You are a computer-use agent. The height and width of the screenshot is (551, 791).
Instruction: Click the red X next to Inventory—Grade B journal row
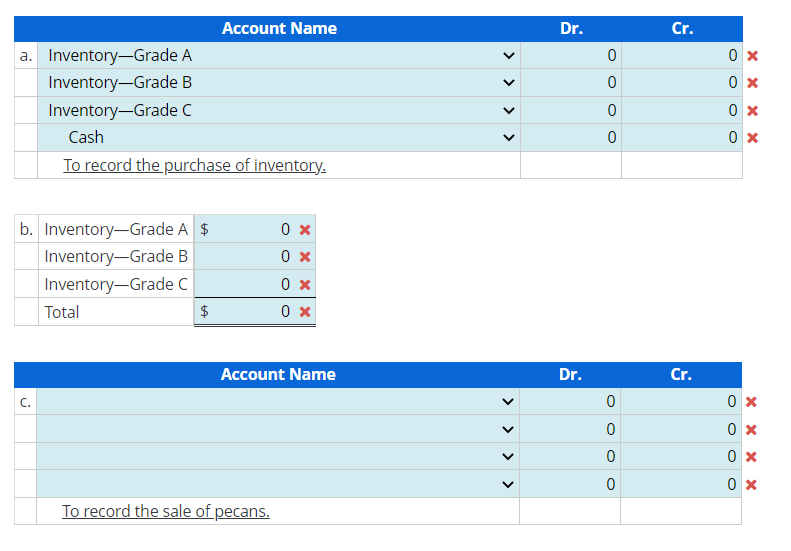tap(753, 83)
